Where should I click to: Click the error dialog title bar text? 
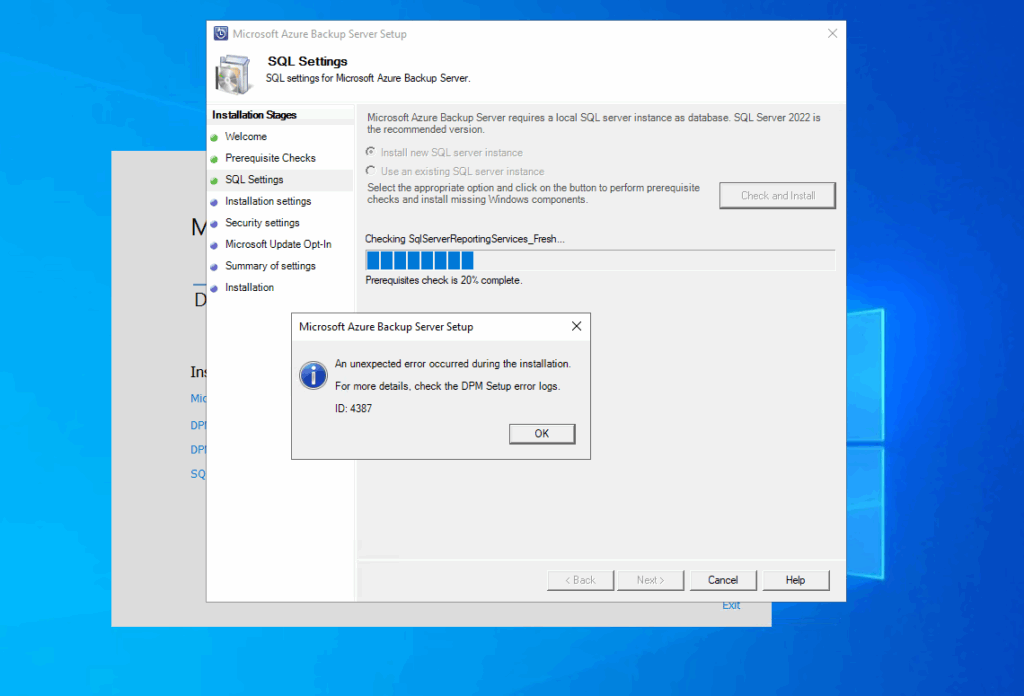[386, 327]
